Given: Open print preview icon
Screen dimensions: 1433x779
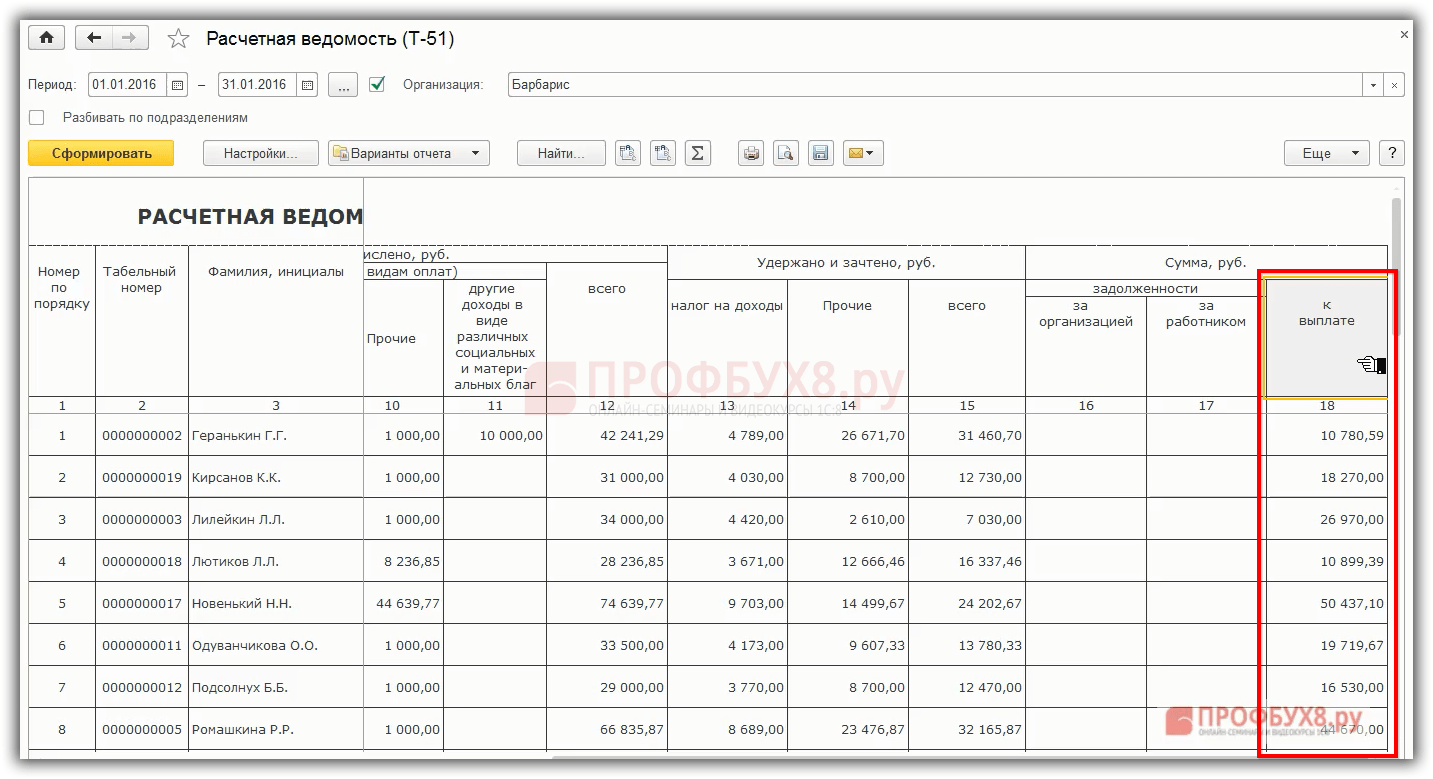Looking at the screenshot, I should click(x=786, y=153).
